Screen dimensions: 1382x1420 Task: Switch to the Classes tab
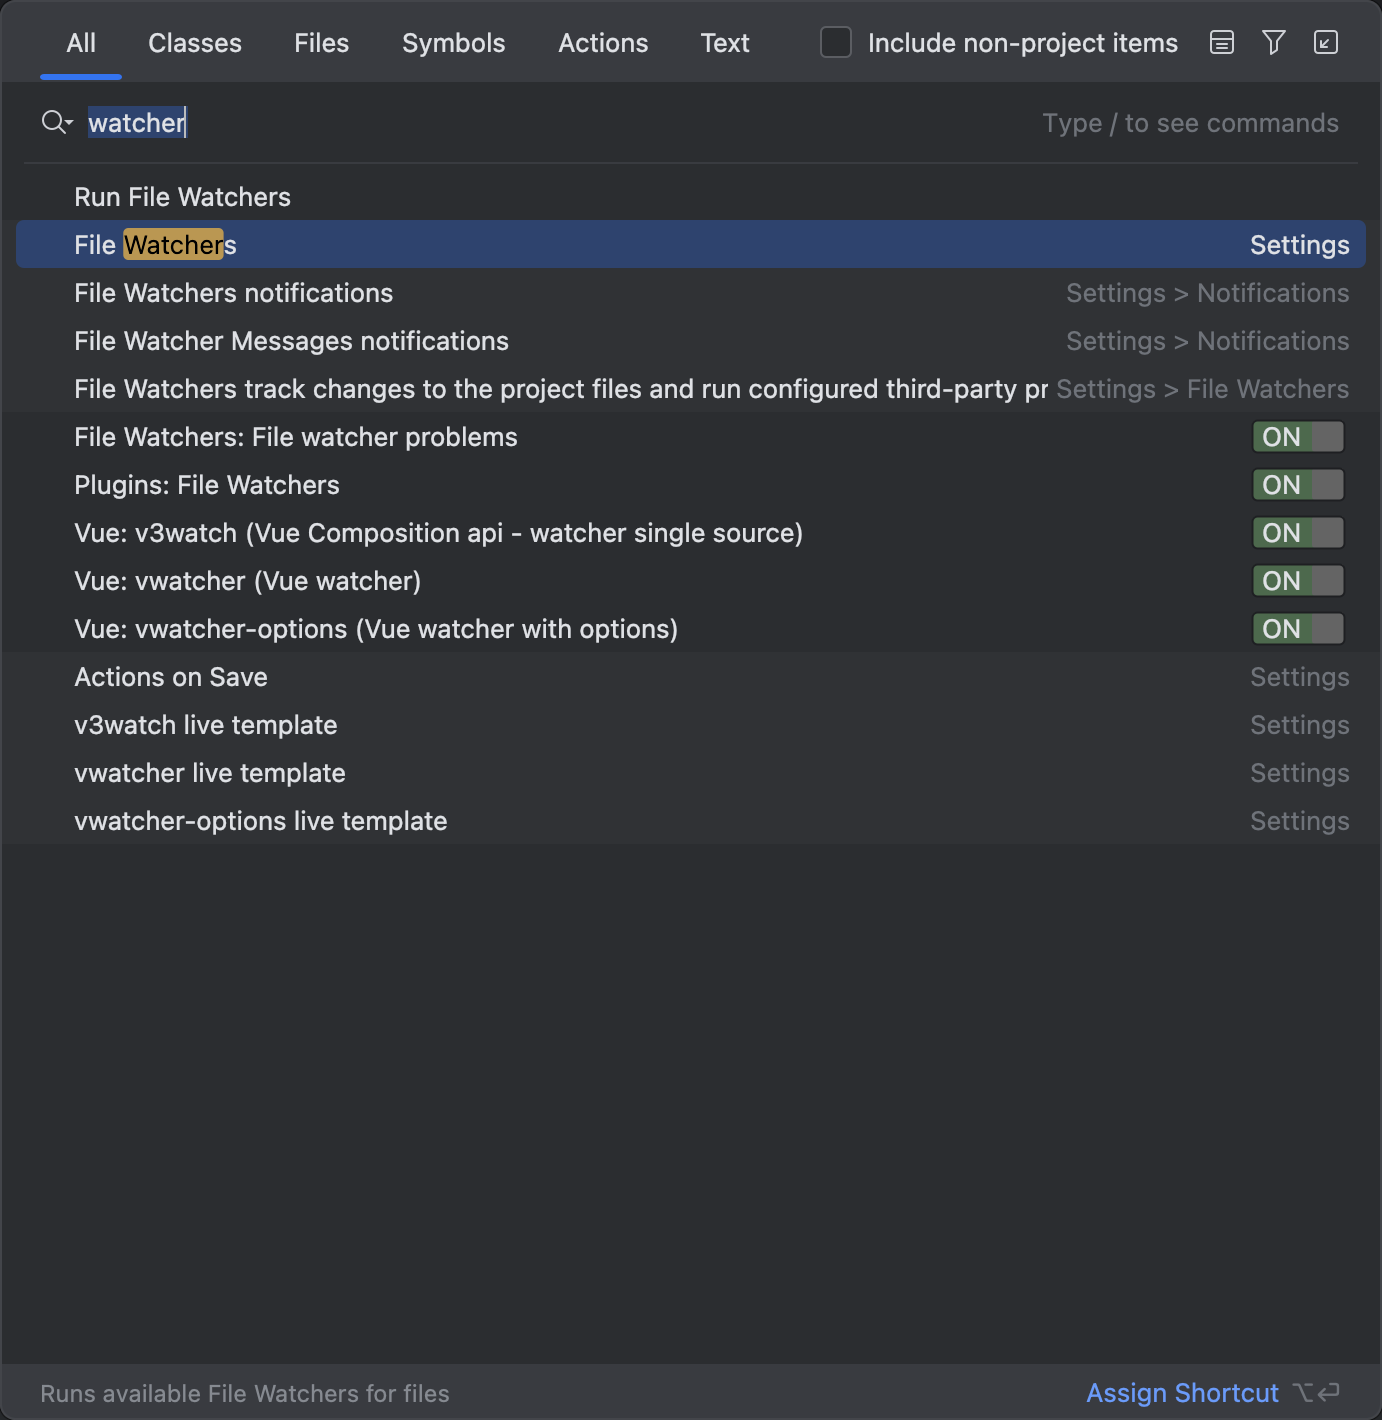point(195,43)
